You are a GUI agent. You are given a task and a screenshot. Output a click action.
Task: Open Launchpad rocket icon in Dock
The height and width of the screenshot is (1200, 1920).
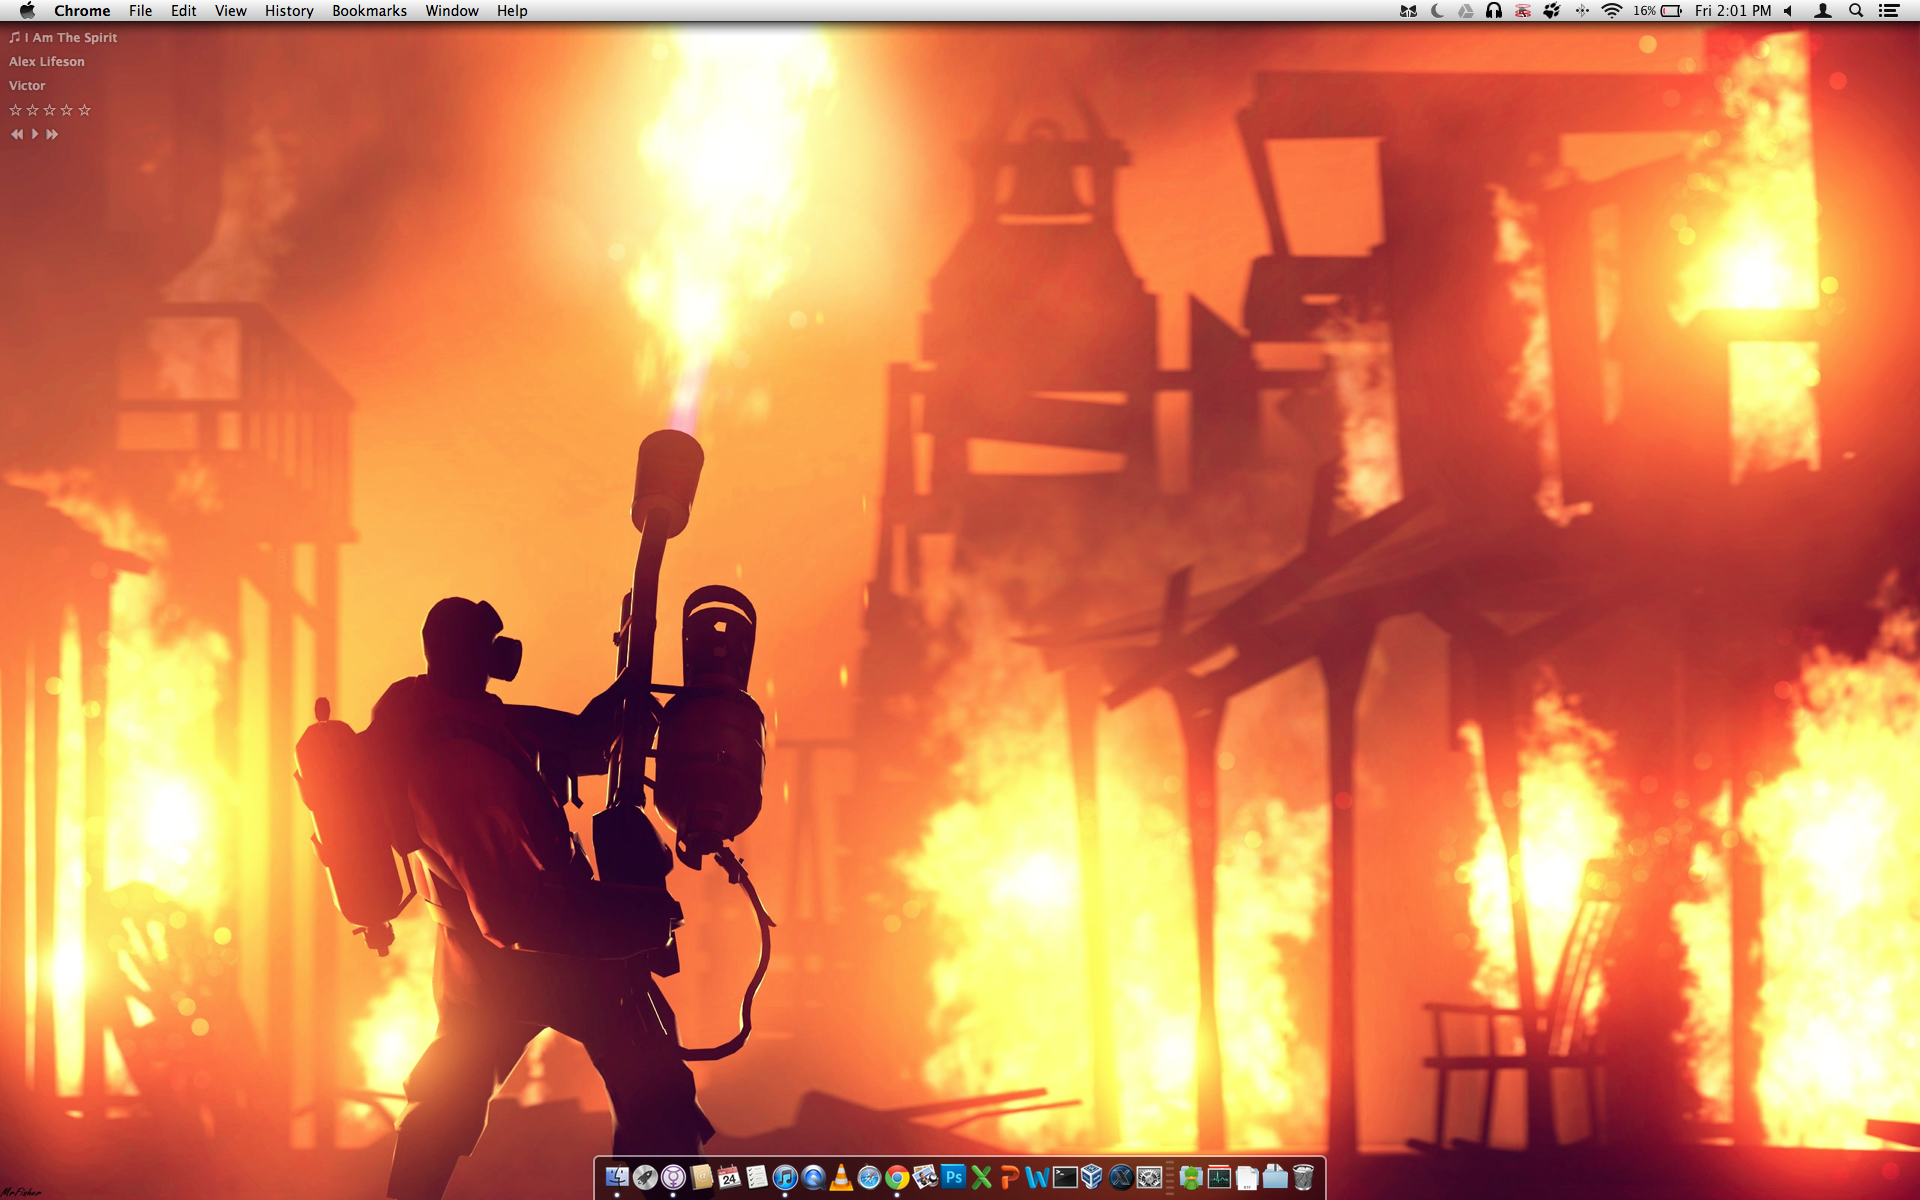(645, 1178)
